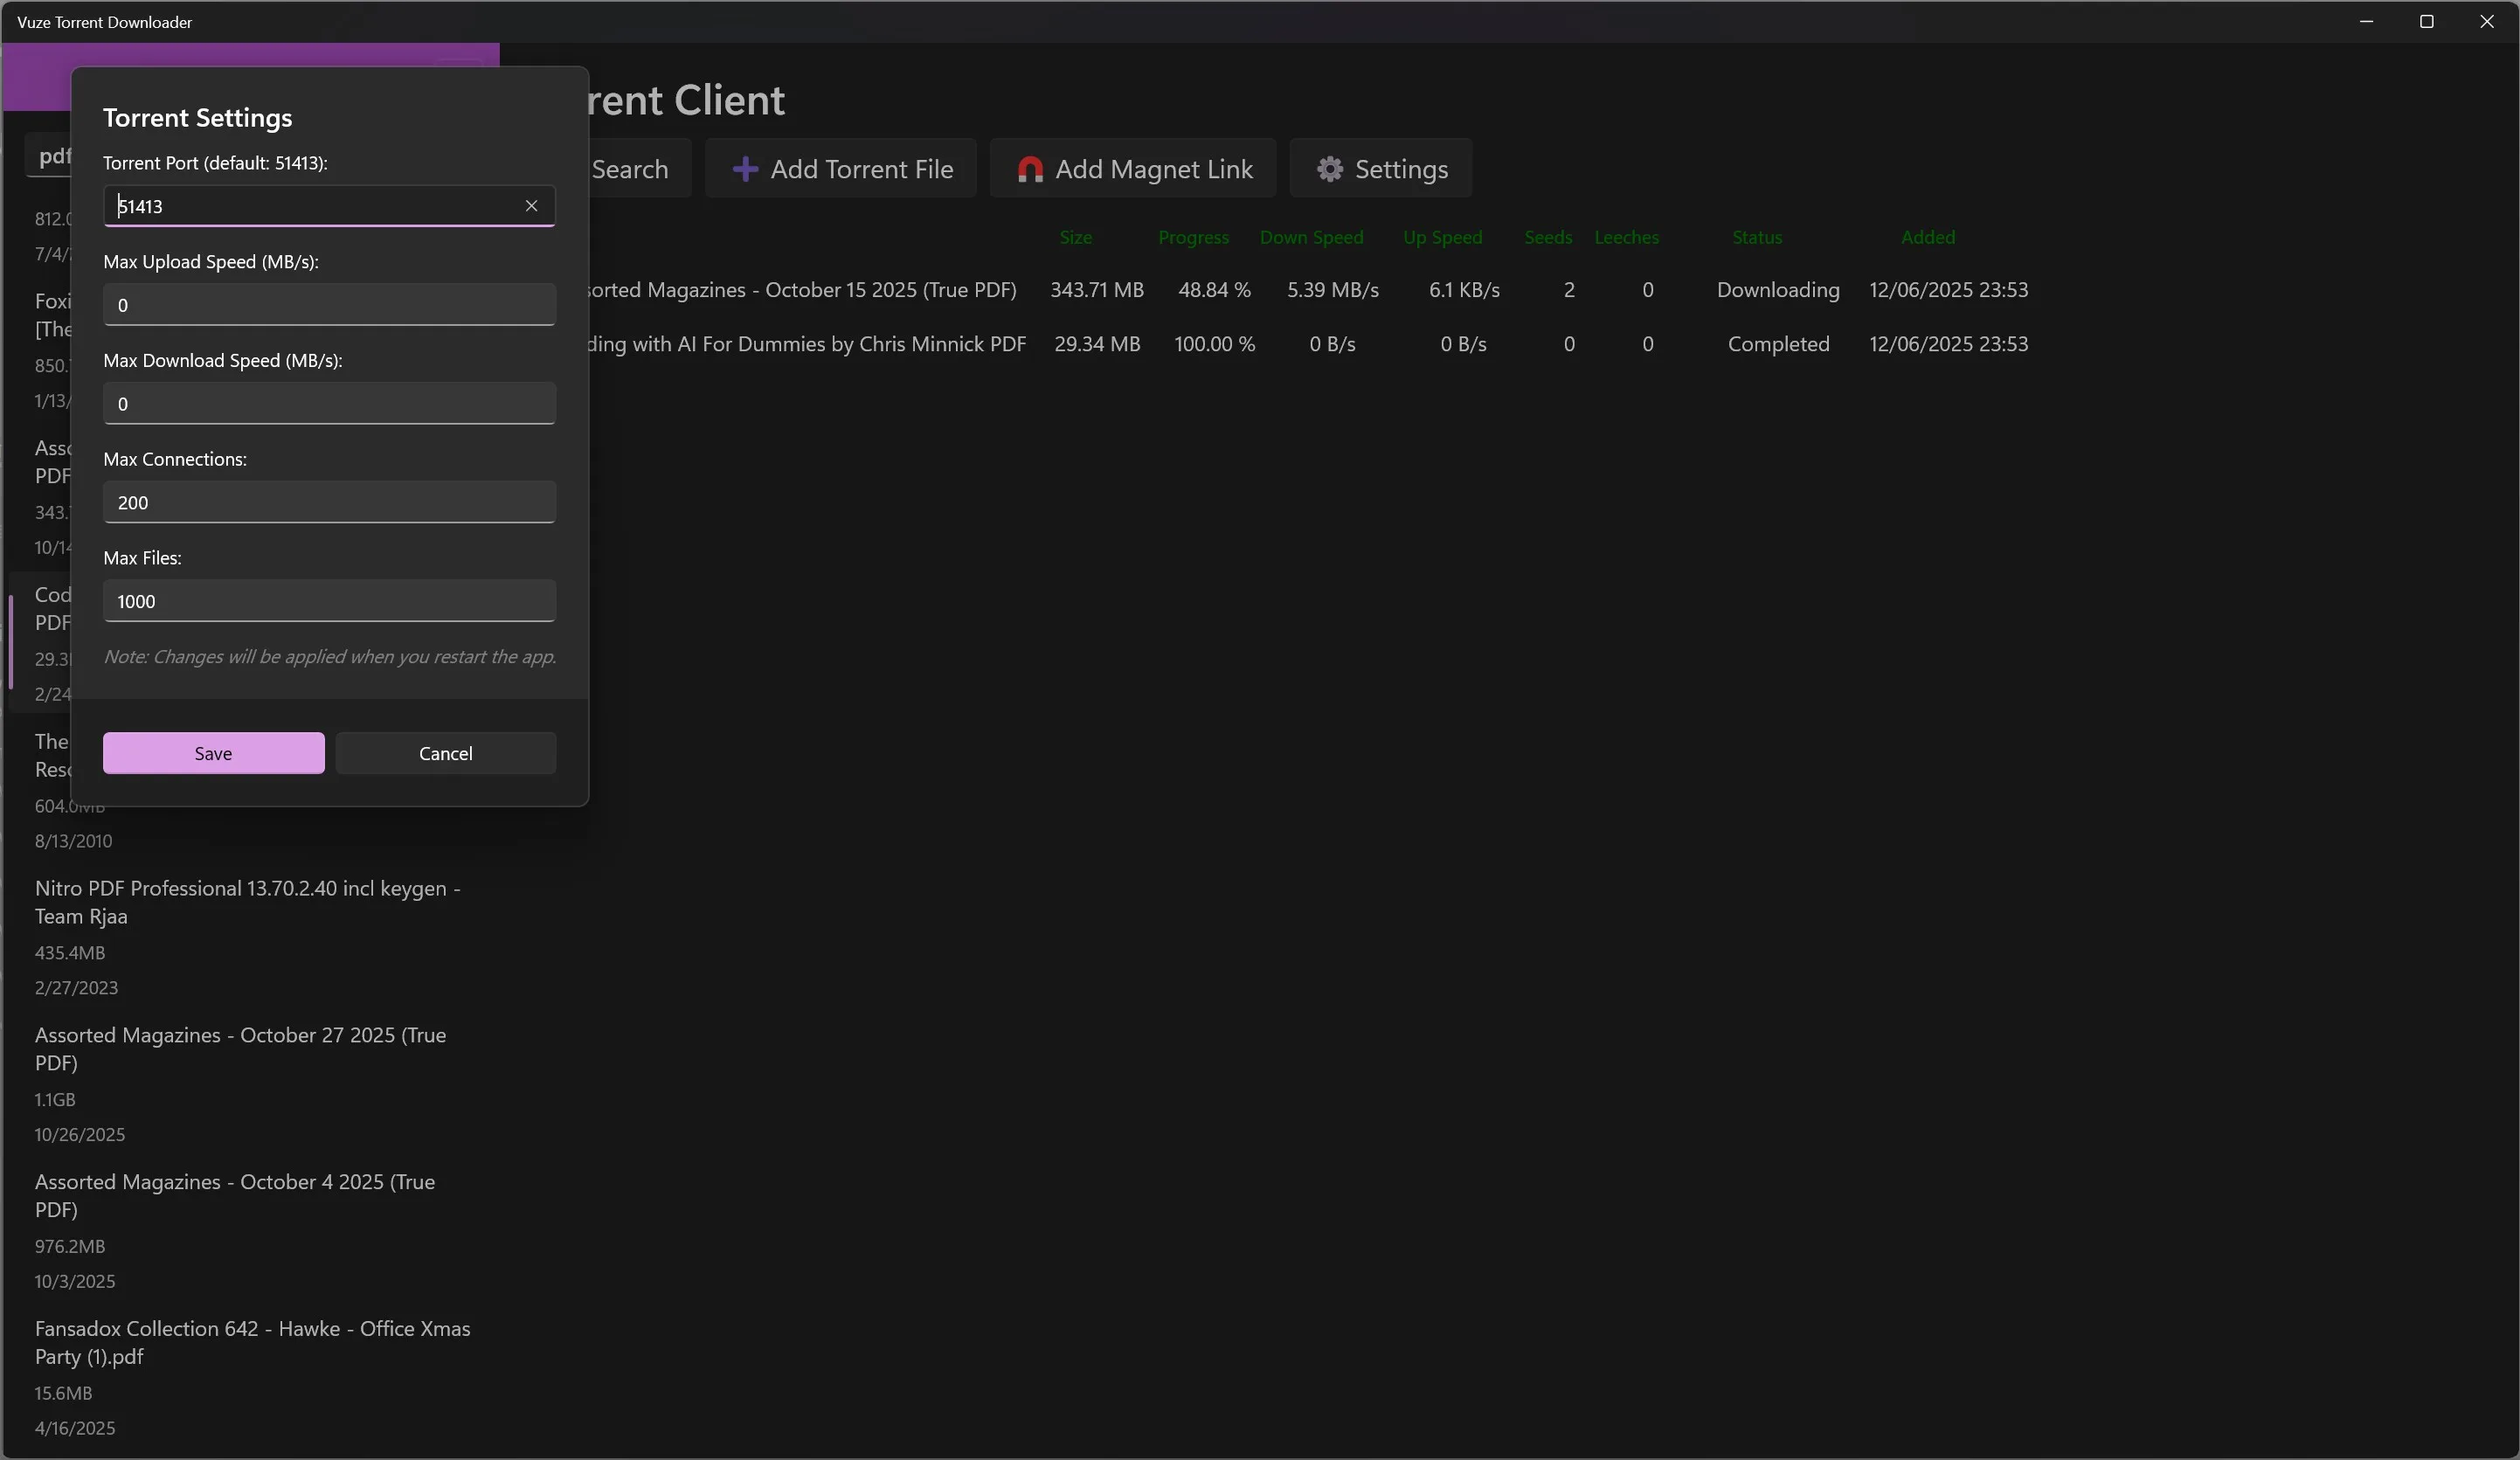2520x1460 pixels.
Task: Minimize the Vuze Torrent Downloader window
Action: pos(2366,22)
